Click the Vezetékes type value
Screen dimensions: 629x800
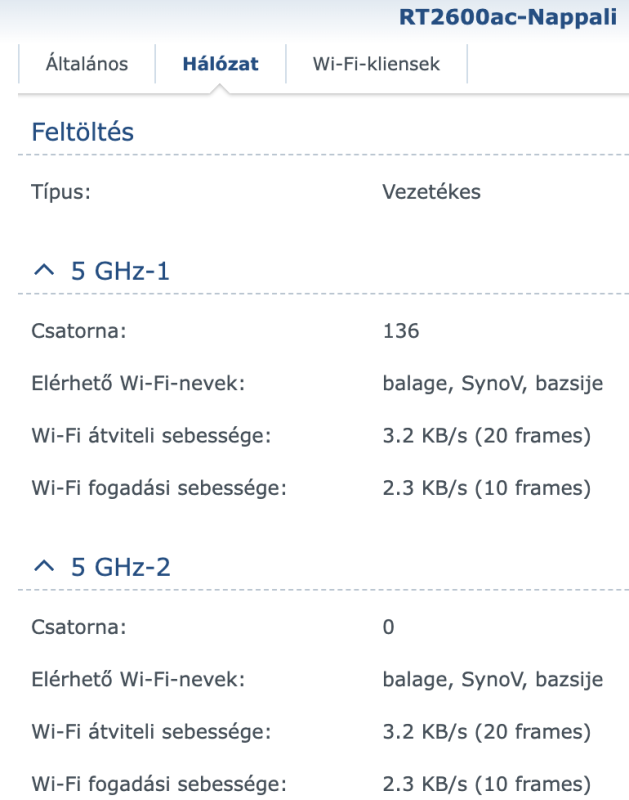(x=431, y=192)
